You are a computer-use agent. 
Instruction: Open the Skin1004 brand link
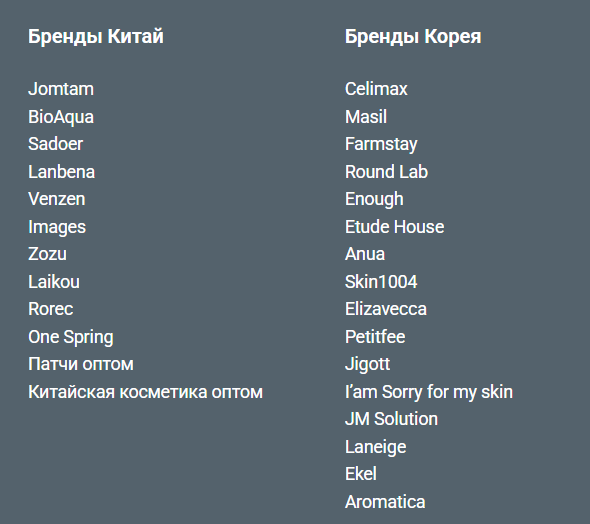(381, 282)
